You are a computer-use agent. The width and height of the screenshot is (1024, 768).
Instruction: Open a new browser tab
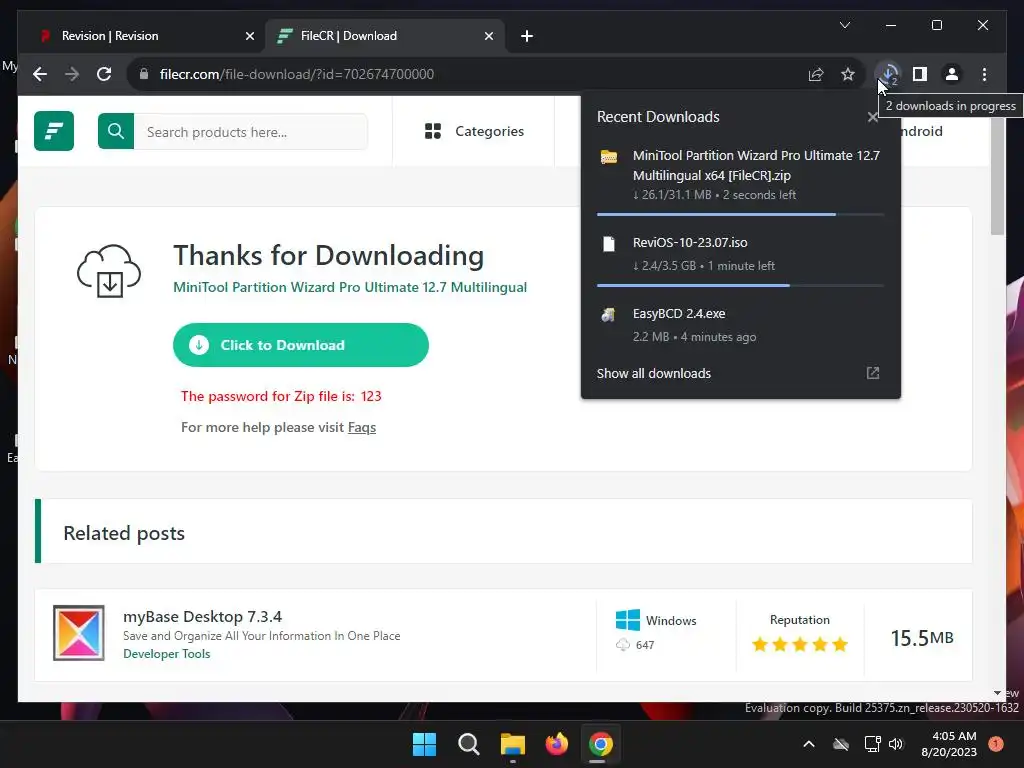pyautogui.click(x=527, y=36)
